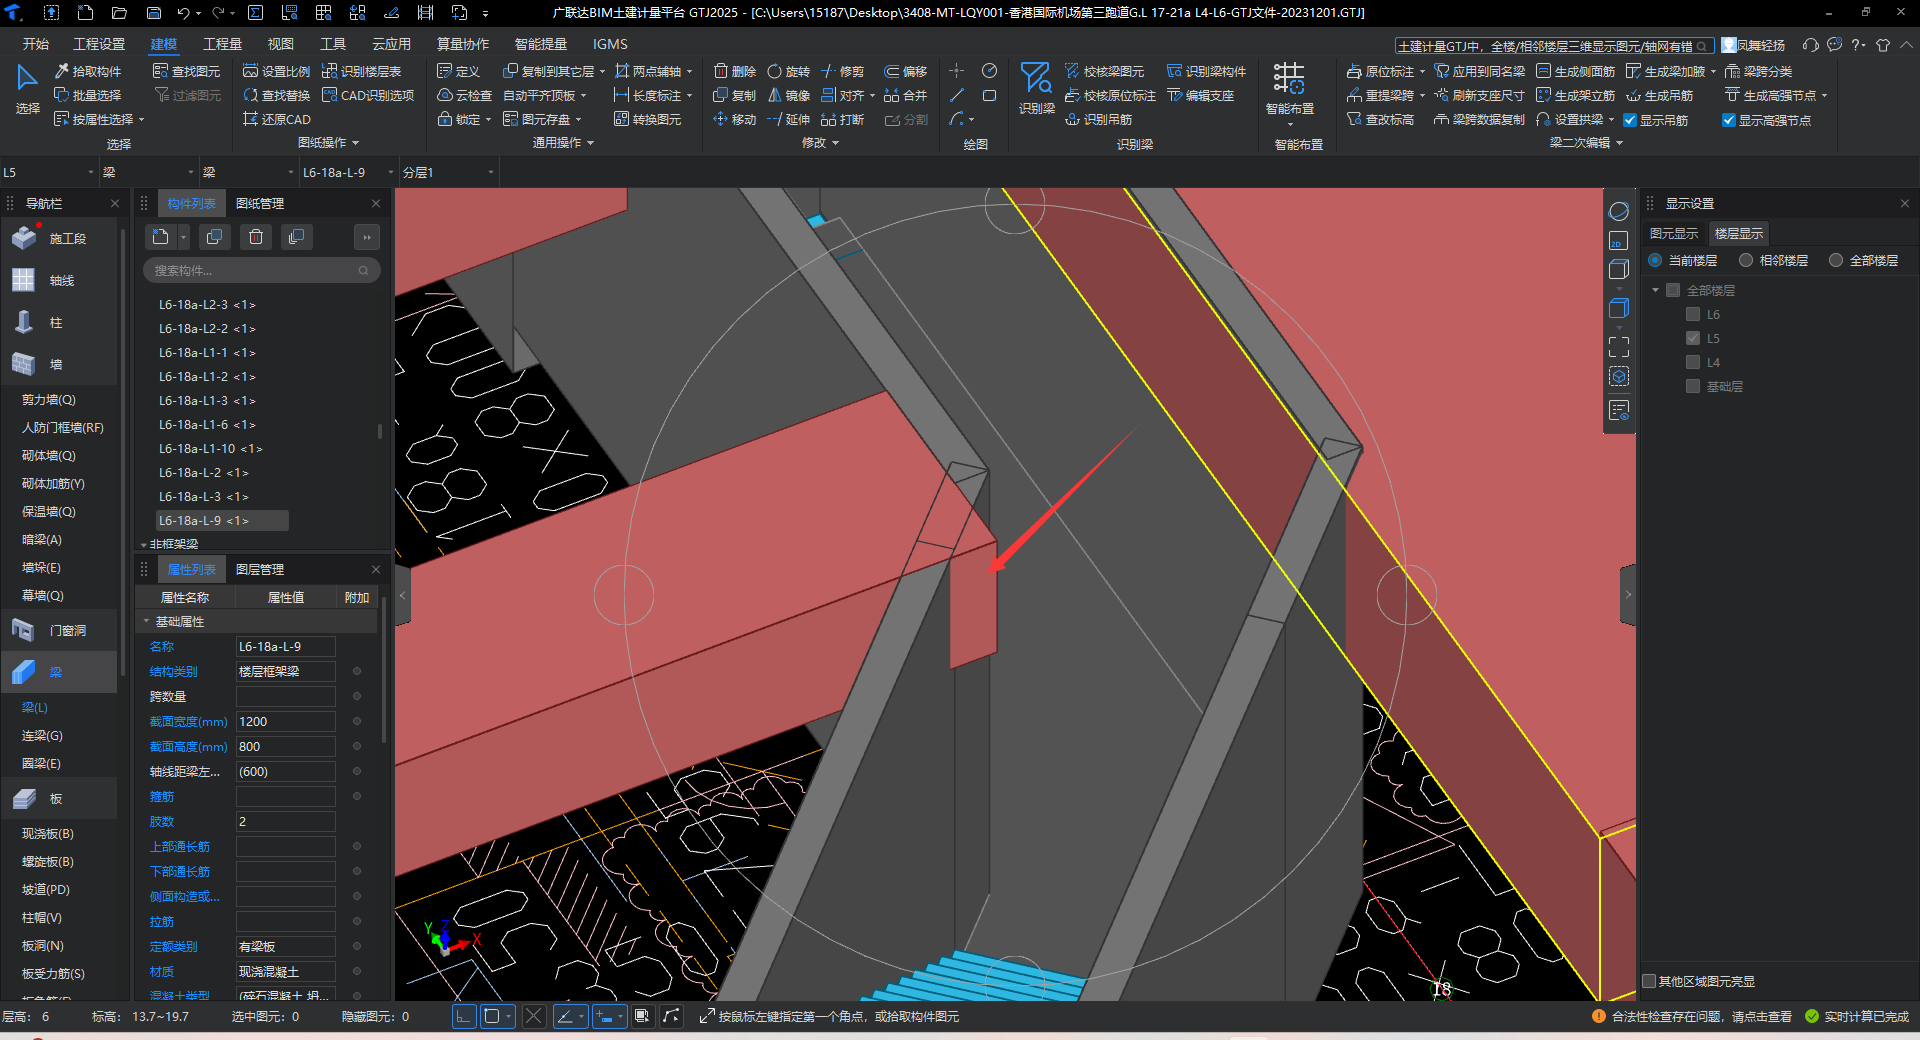Check the L6 floor checkbox
The image size is (1920, 1040).
1693,314
